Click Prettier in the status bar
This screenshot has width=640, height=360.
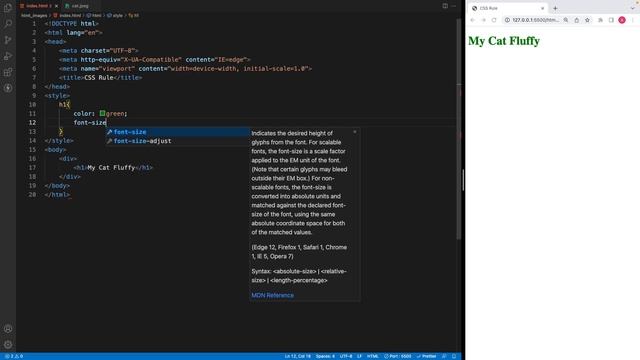(x=427, y=356)
